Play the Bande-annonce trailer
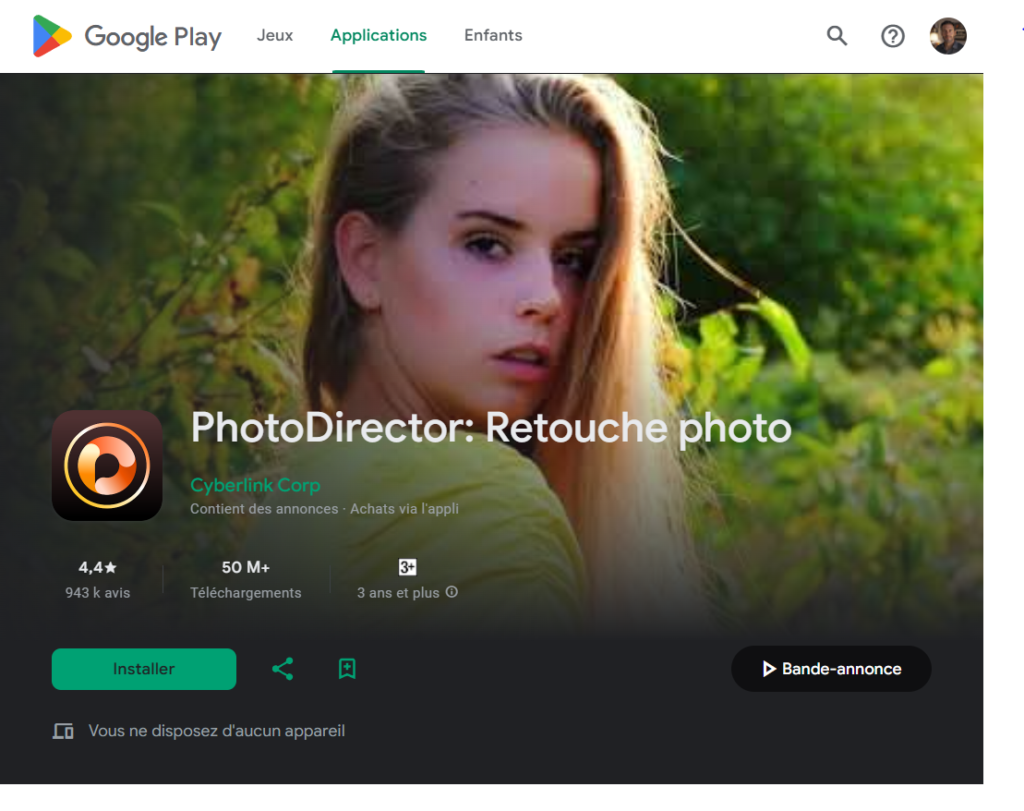Viewport: 1024px width, 811px height. coord(831,669)
